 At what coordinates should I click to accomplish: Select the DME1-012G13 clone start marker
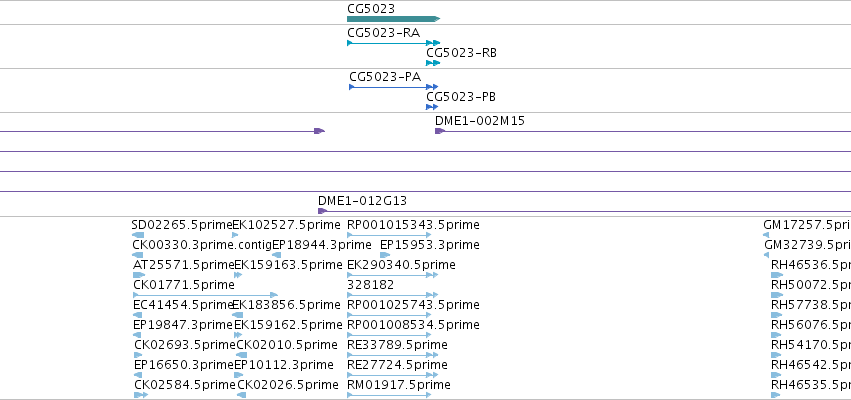322,211
